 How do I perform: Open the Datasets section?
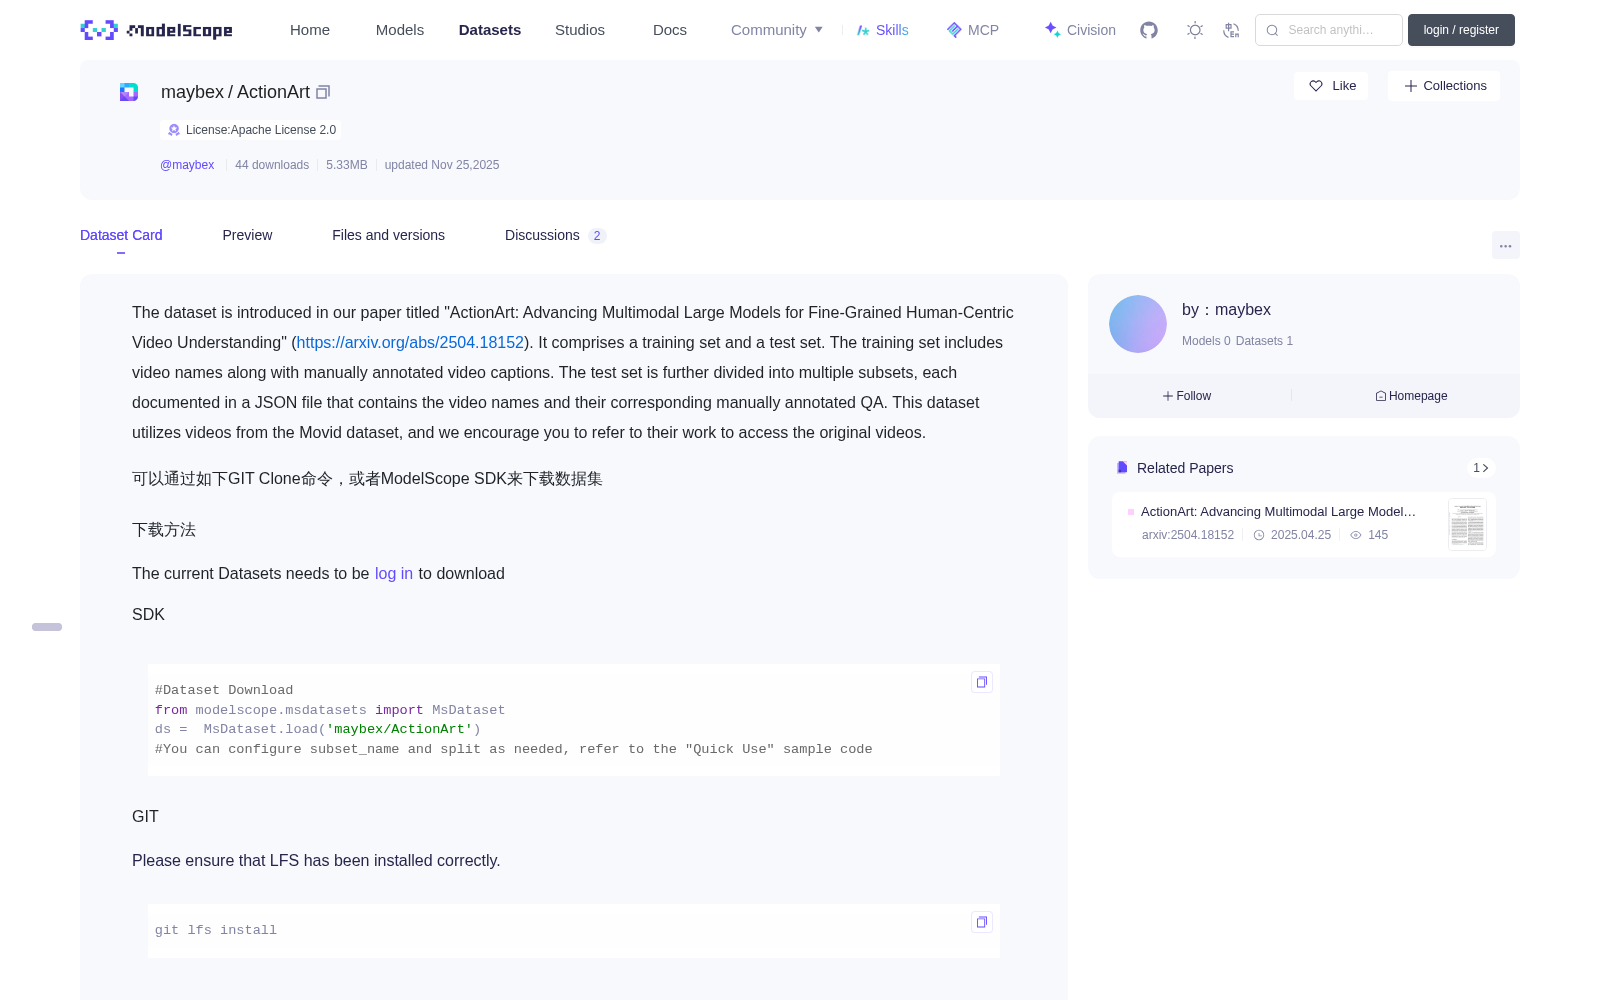point(490,30)
